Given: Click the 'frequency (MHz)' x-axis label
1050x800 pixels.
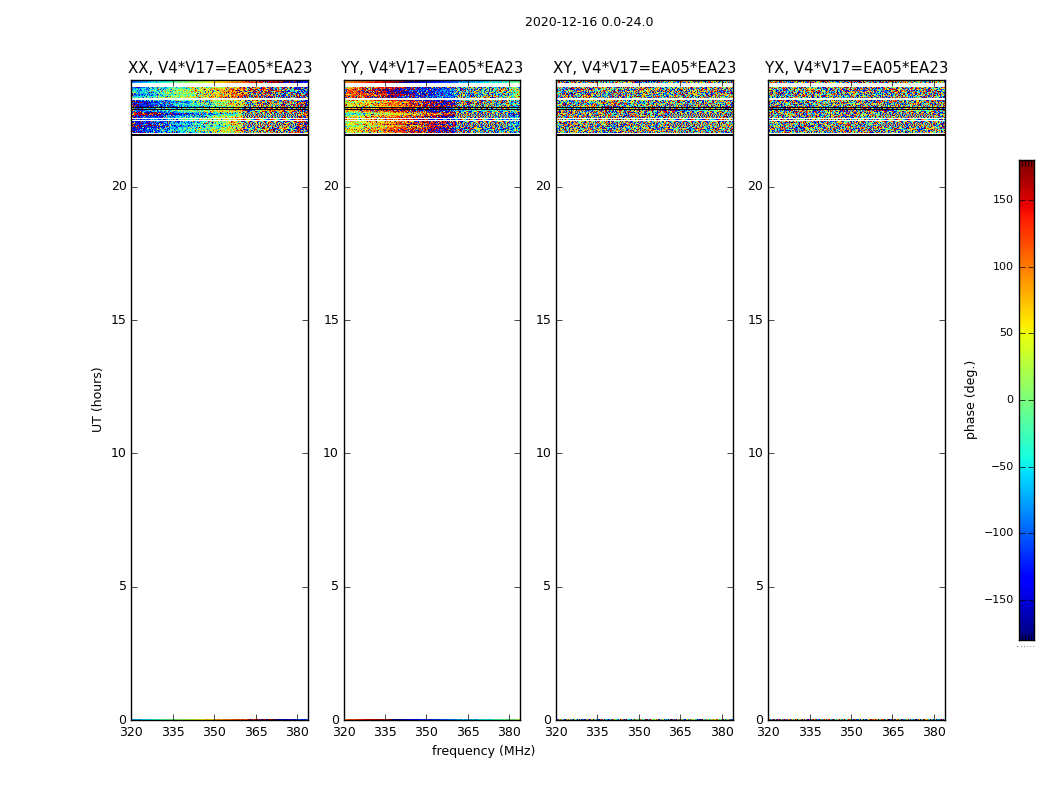Looking at the screenshot, I should click(483, 751).
